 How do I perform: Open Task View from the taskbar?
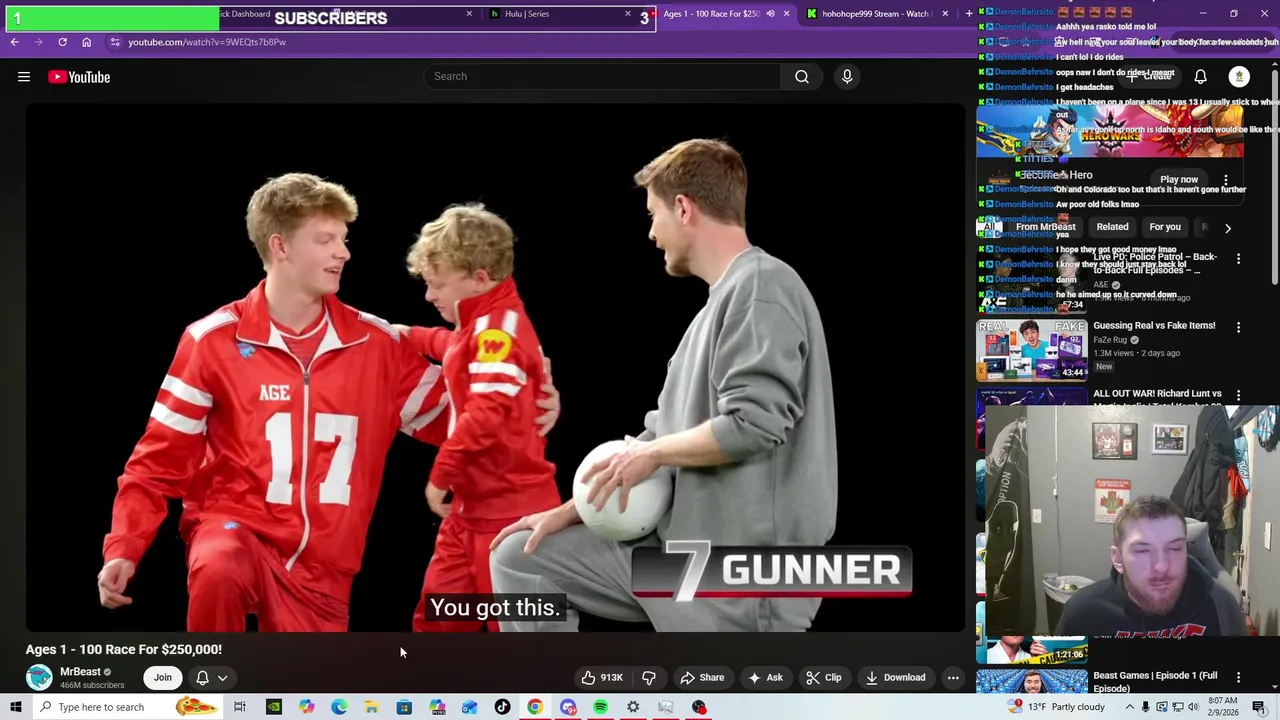pyautogui.click(x=240, y=707)
